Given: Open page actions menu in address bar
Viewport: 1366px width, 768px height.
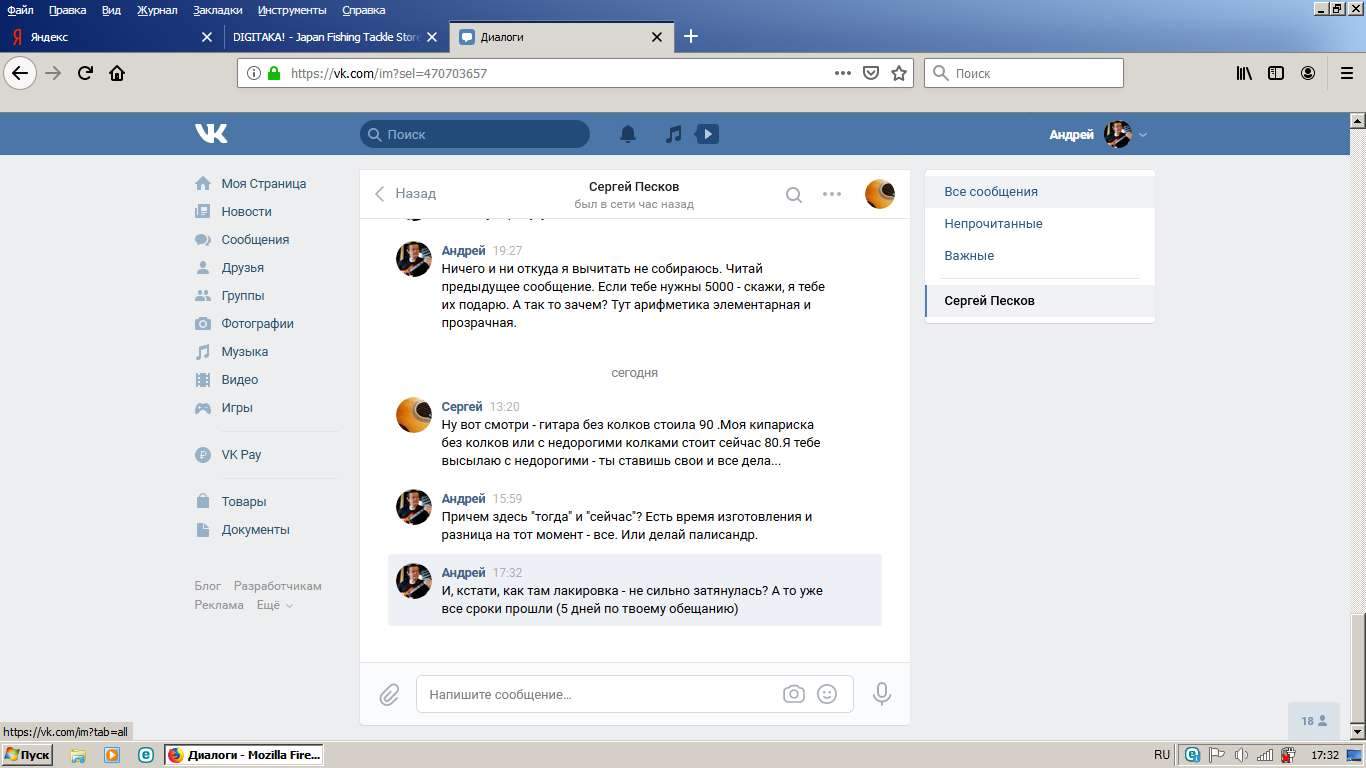Looking at the screenshot, I should [843, 73].
